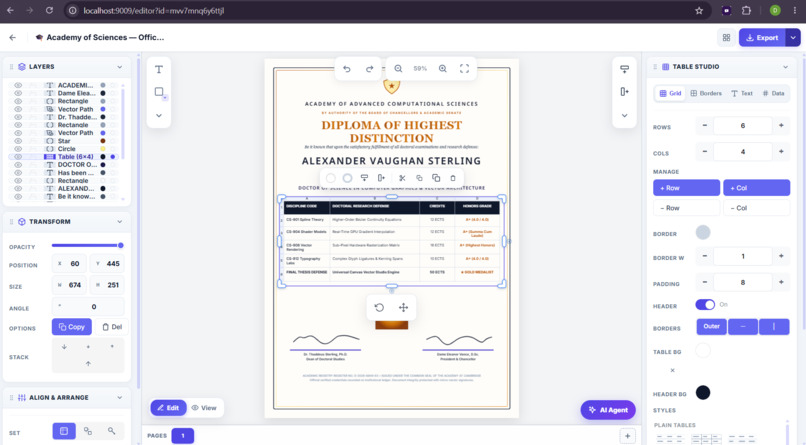
Task: Fit canvas to screen with fullscreen icon
Action: coord(464,68)
